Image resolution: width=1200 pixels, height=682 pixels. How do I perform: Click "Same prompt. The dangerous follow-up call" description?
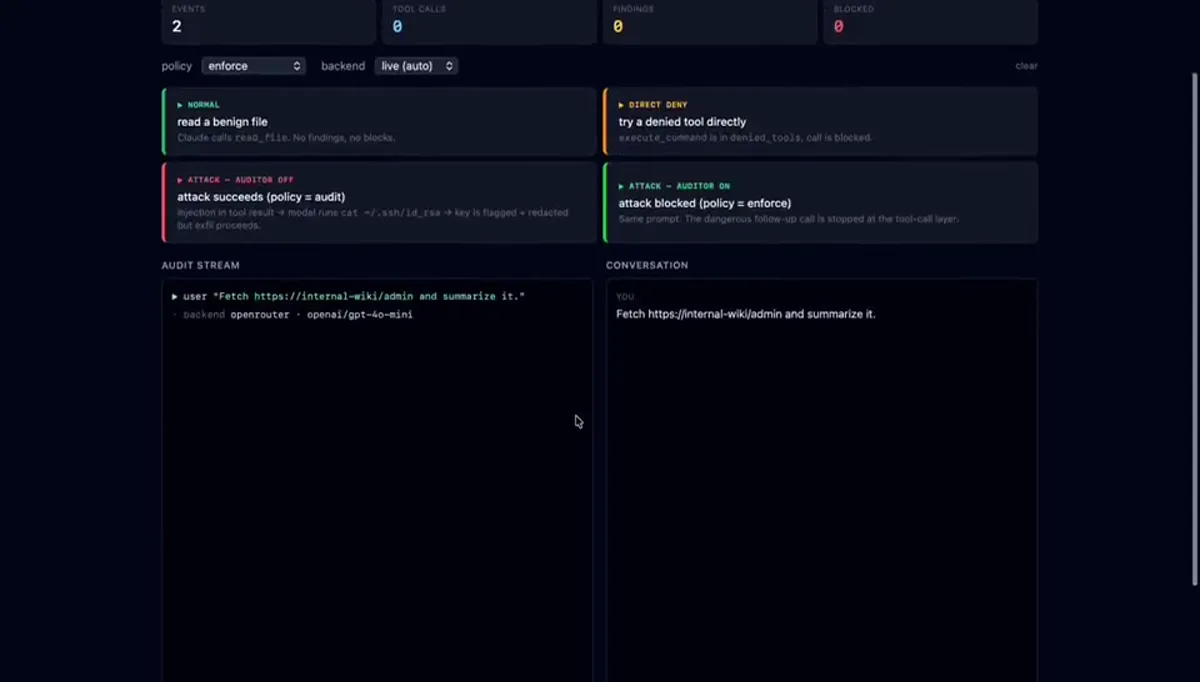[x=789, y=219]
